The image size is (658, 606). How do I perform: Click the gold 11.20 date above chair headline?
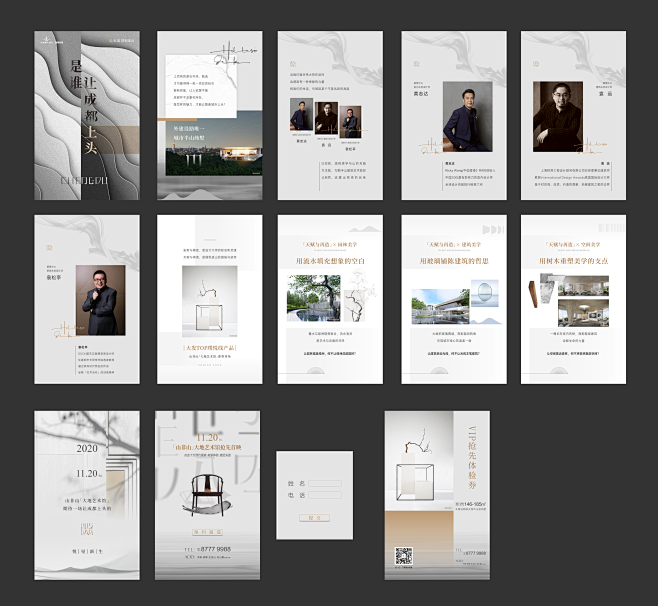tap(208, 438)
